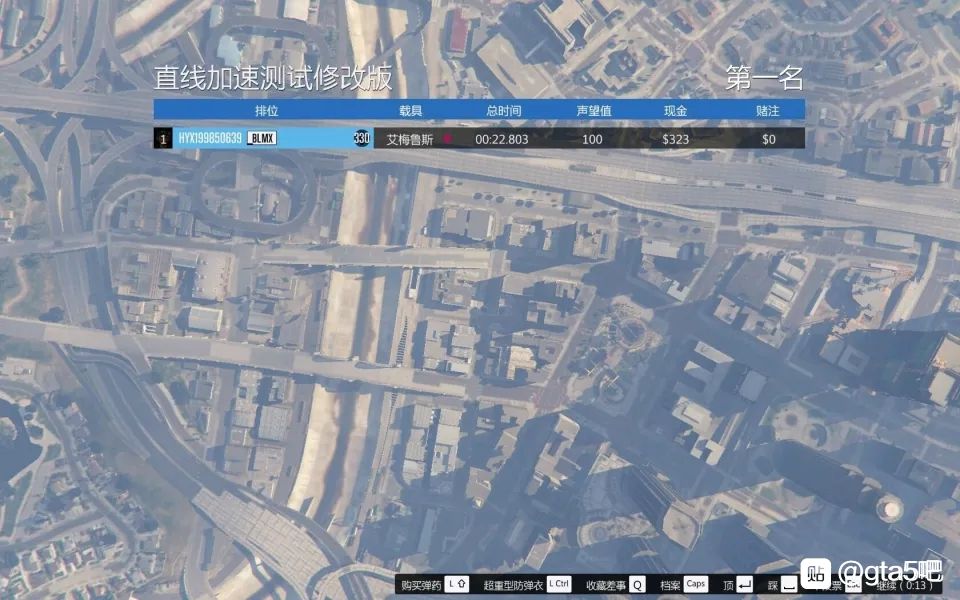Click the 赌注 column header
This screenshot has height=600, width=960.
[x=768, y=110]
